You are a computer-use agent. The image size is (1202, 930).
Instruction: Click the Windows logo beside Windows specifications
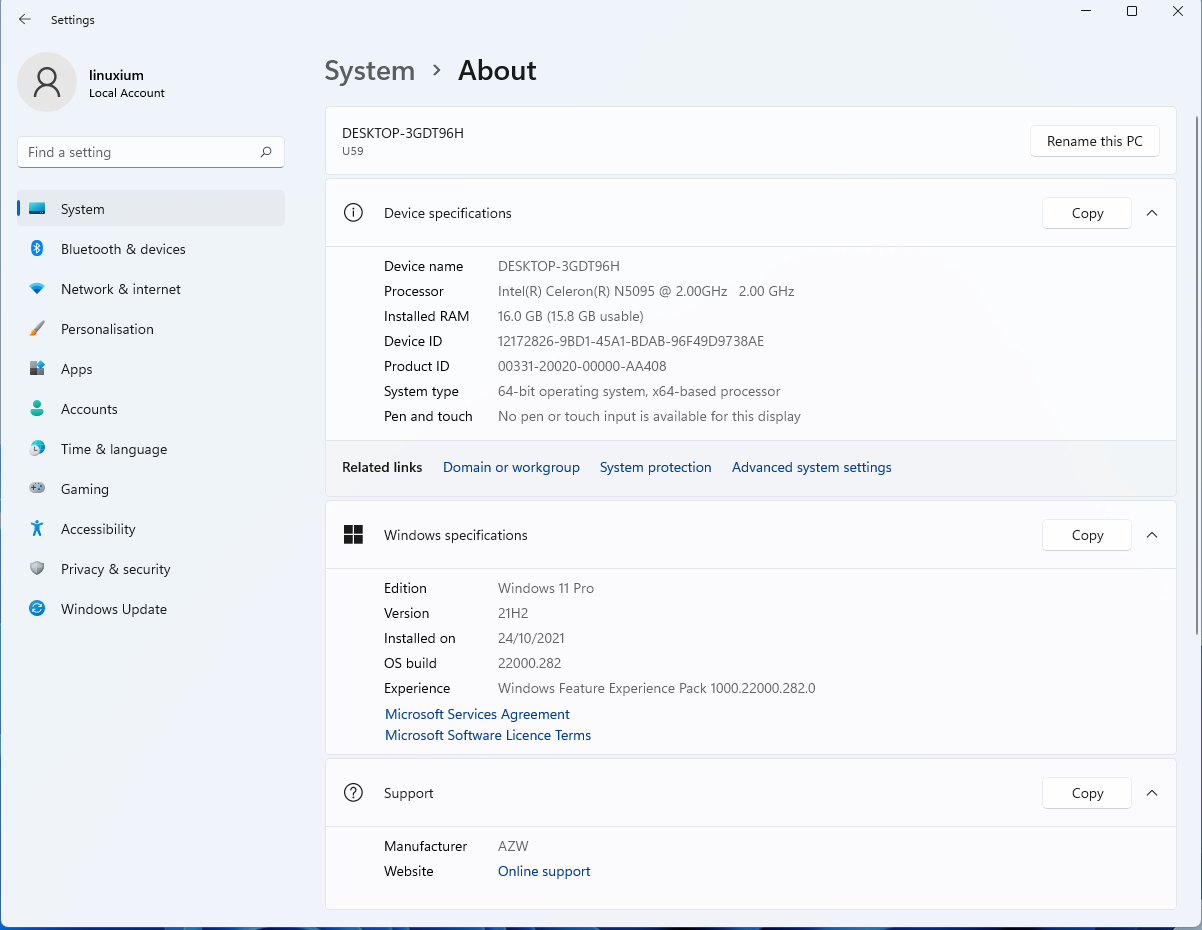pos(353,535)
